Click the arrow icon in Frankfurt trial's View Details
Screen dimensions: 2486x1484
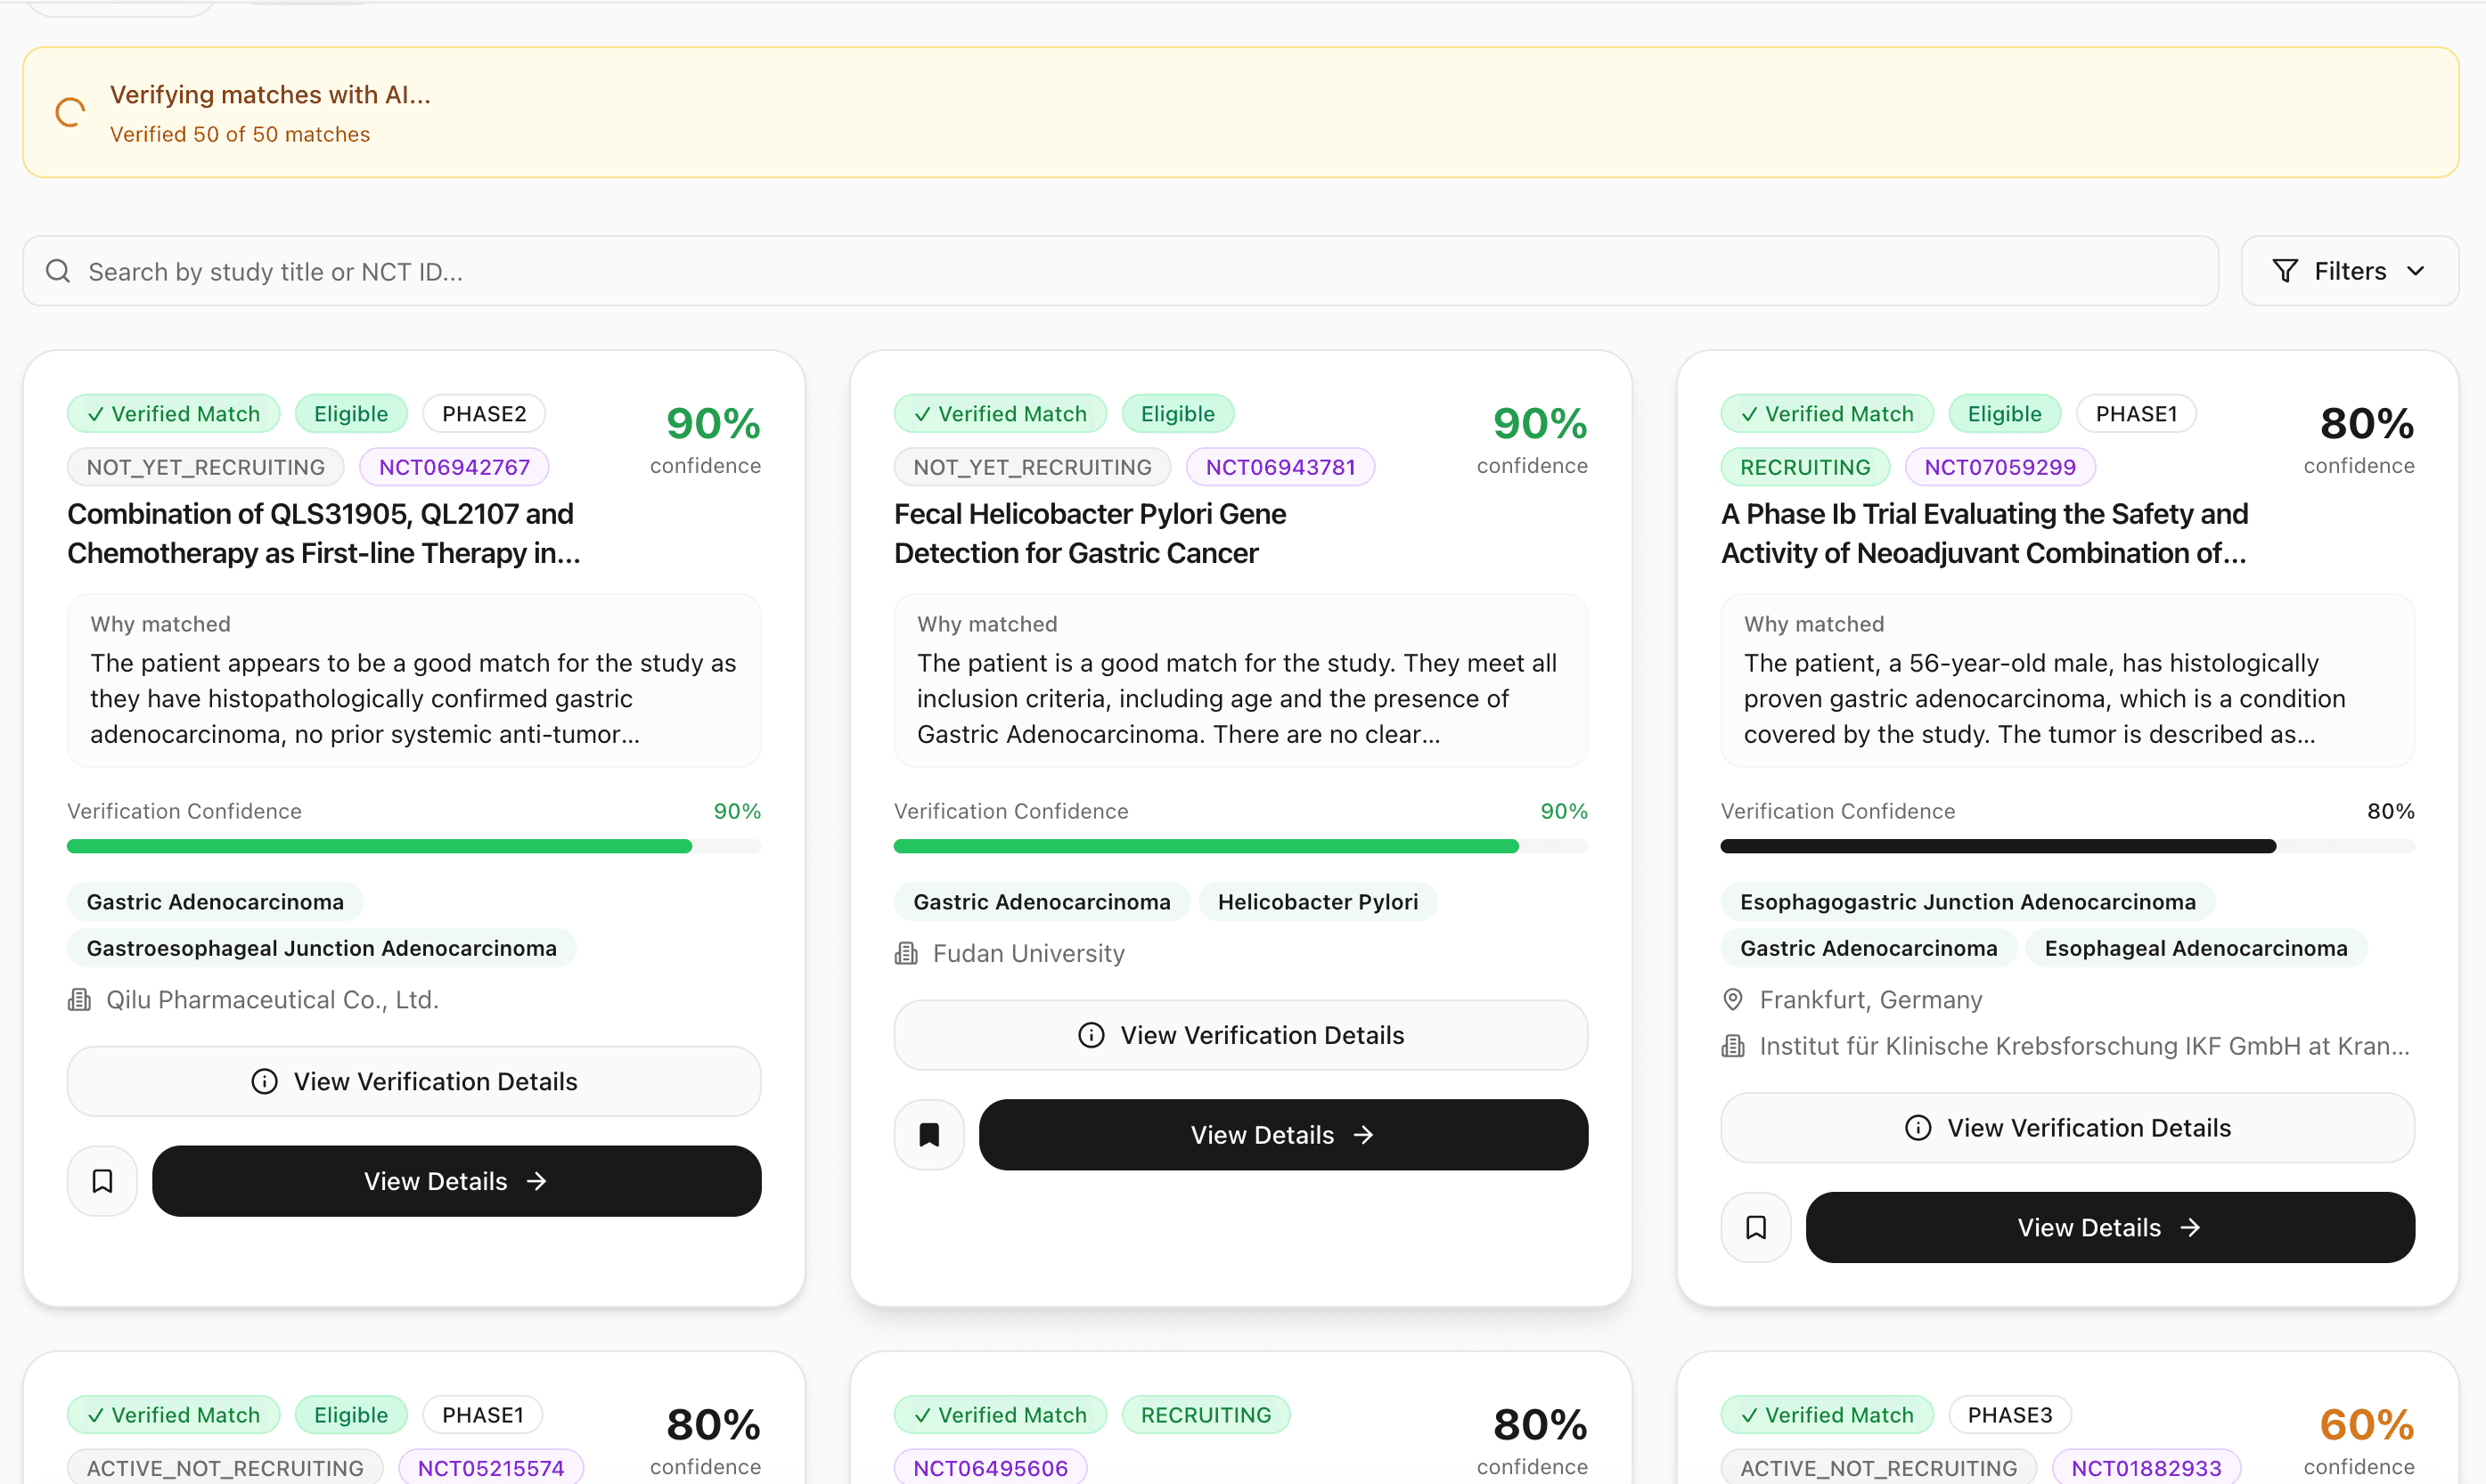[2191, 1227]
